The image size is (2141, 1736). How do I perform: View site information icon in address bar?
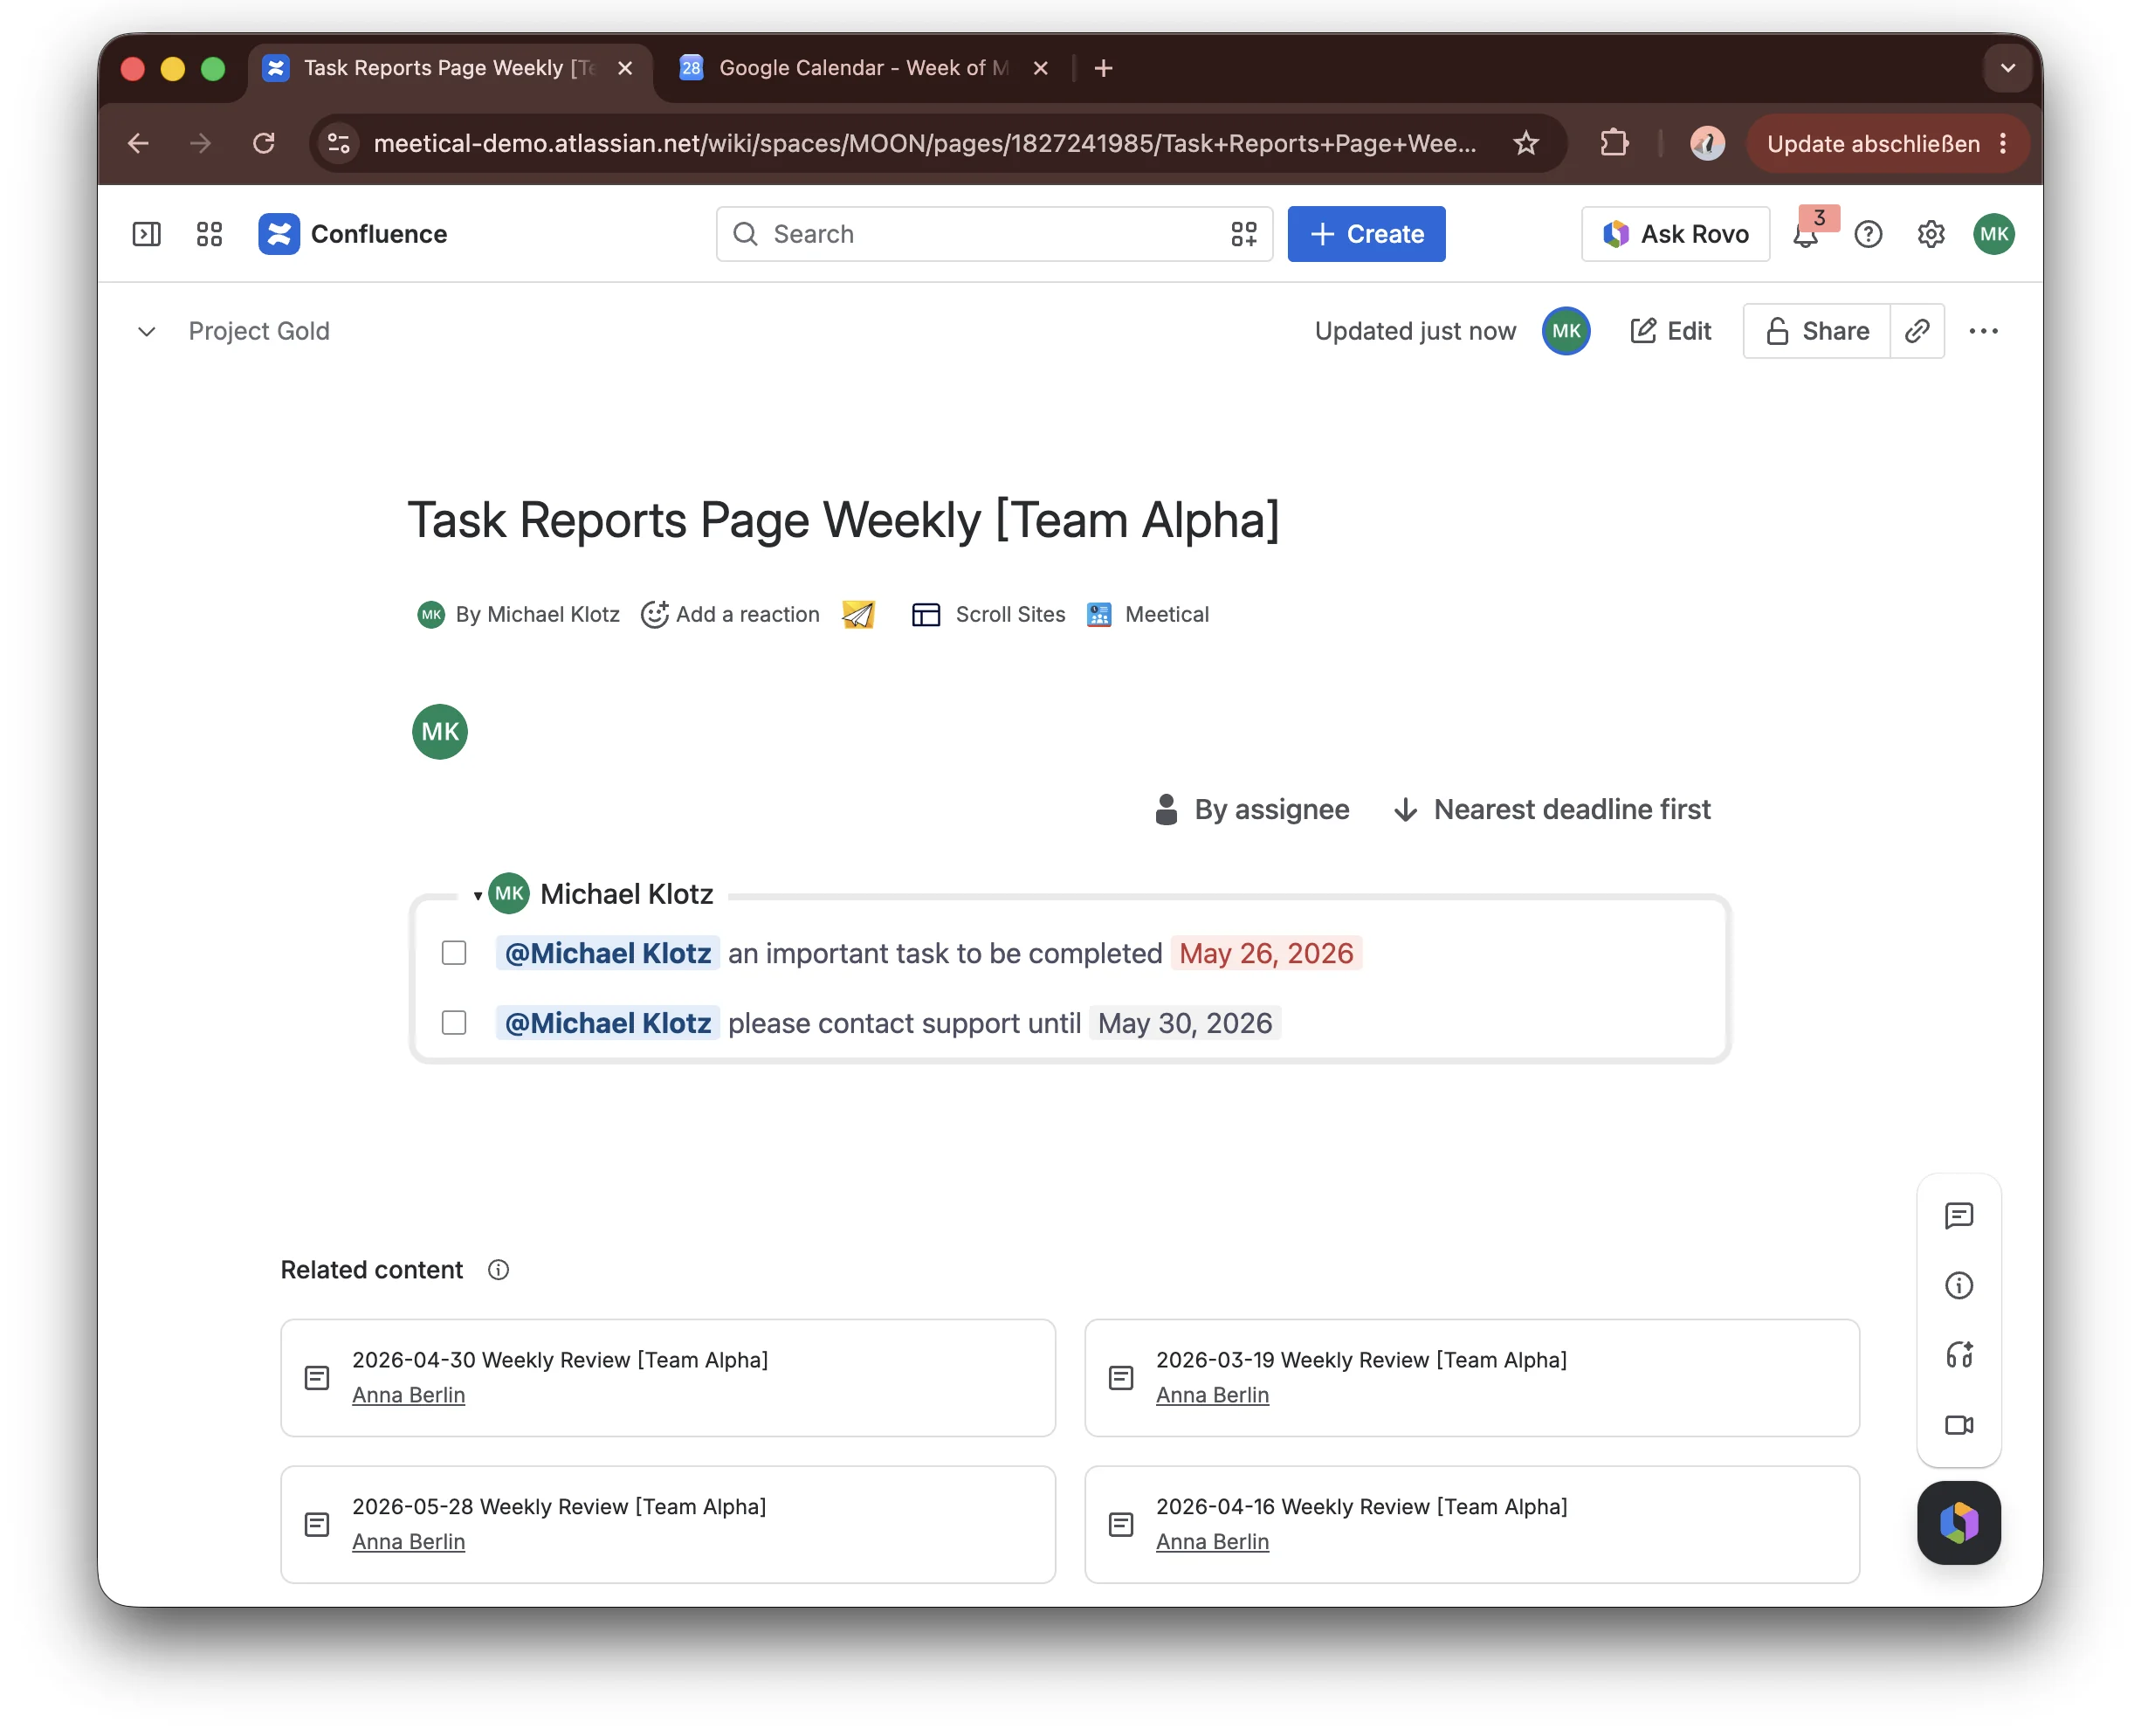[339, 143]
